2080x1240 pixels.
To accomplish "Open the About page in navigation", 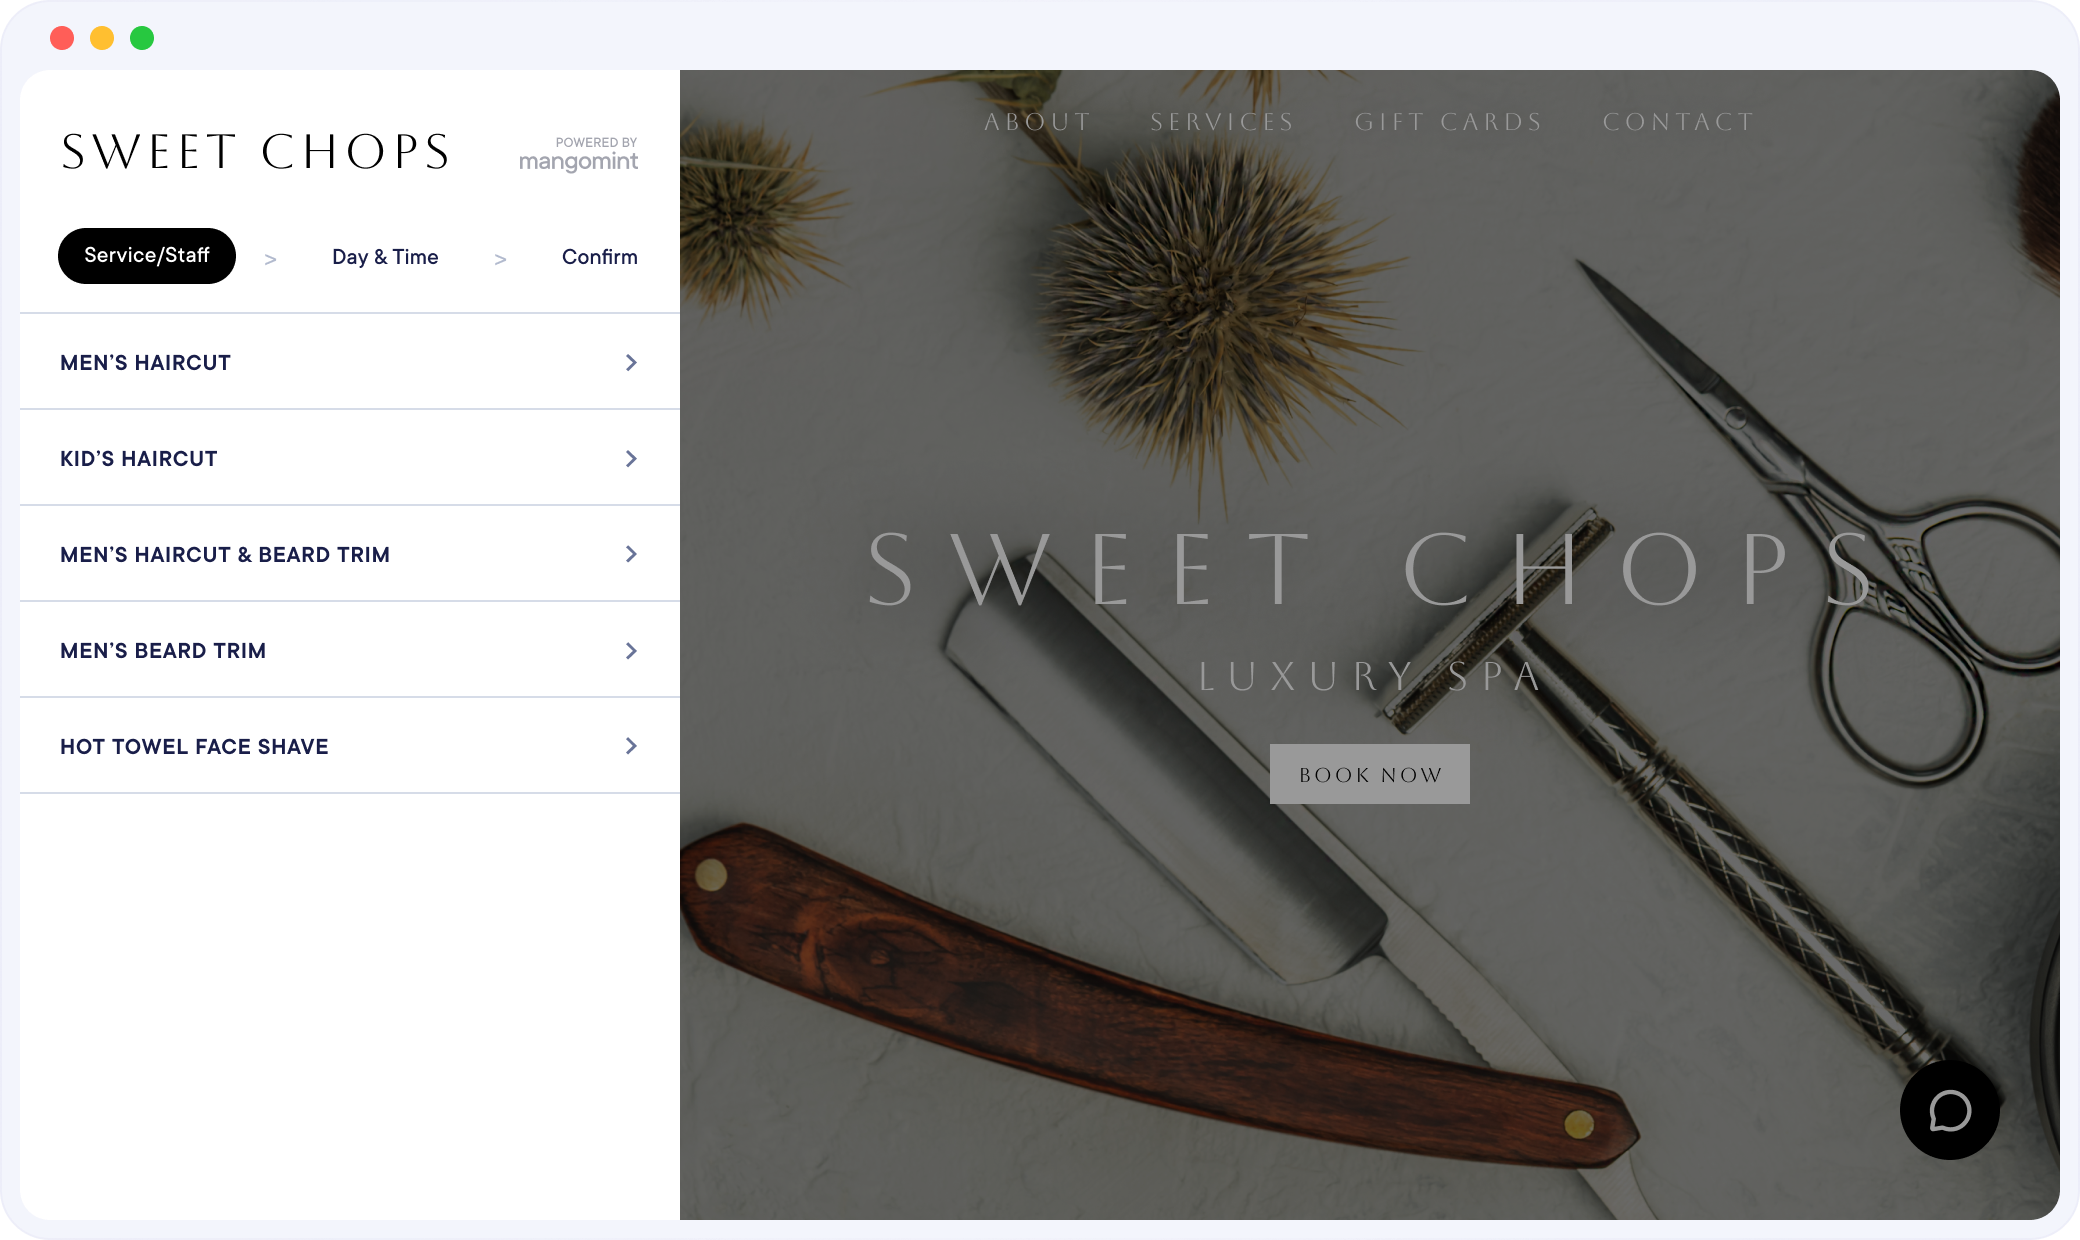I will pyautogui.click(x=1038, y=122).
